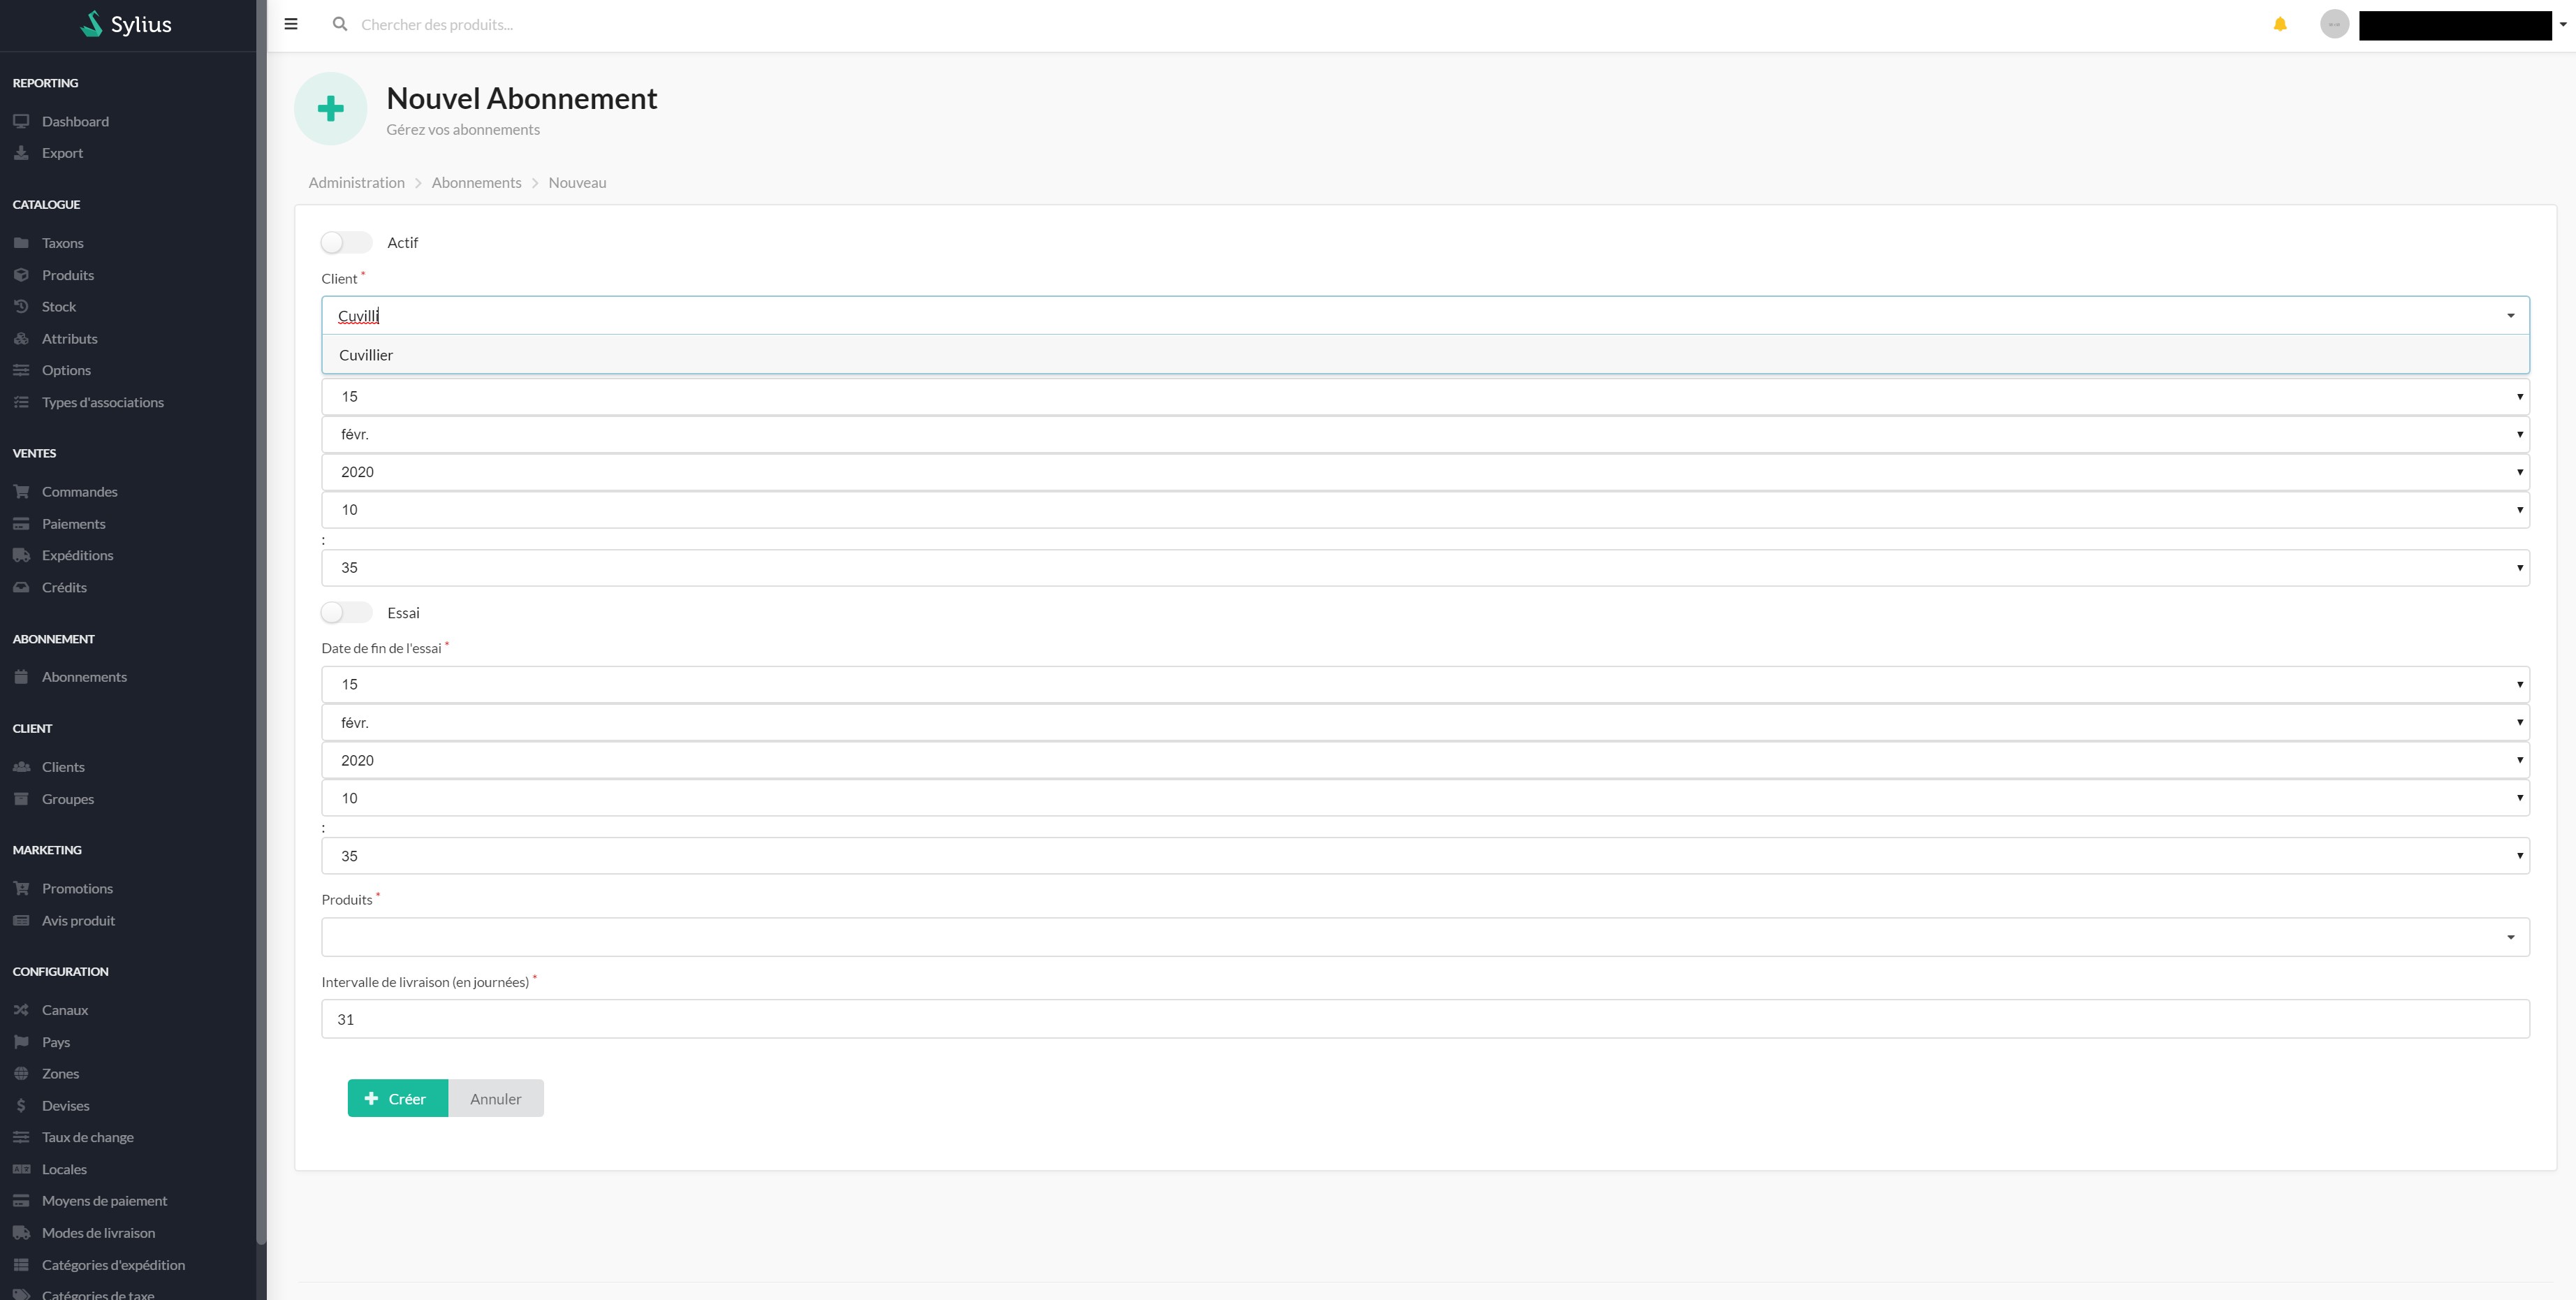
Task: Enable the Essai toggle
Action: (x=346, y=612)
